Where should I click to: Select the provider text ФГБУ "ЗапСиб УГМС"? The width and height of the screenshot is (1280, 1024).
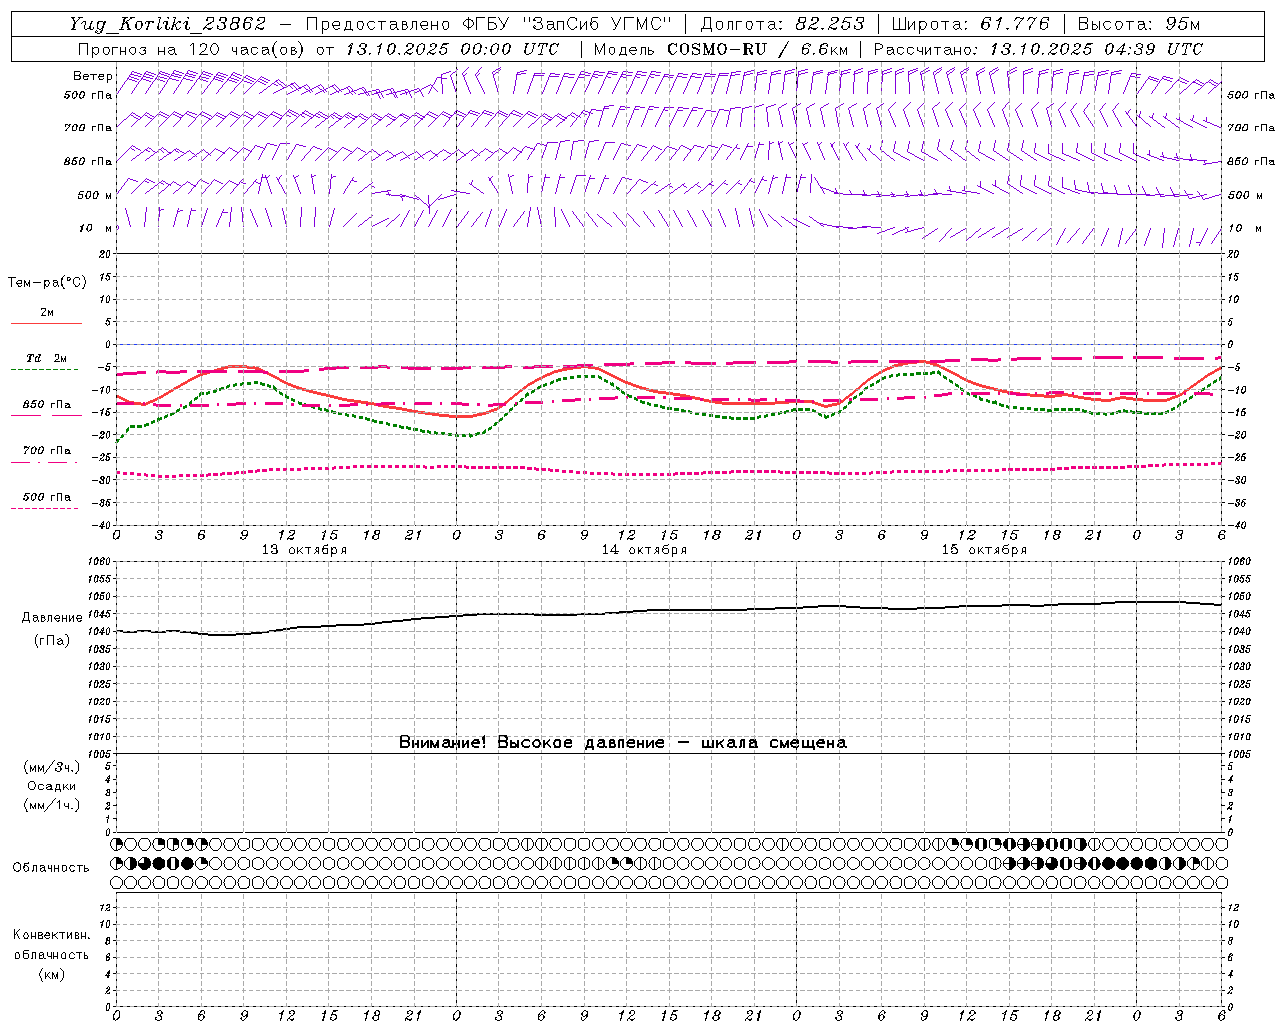tap(569, 24)
